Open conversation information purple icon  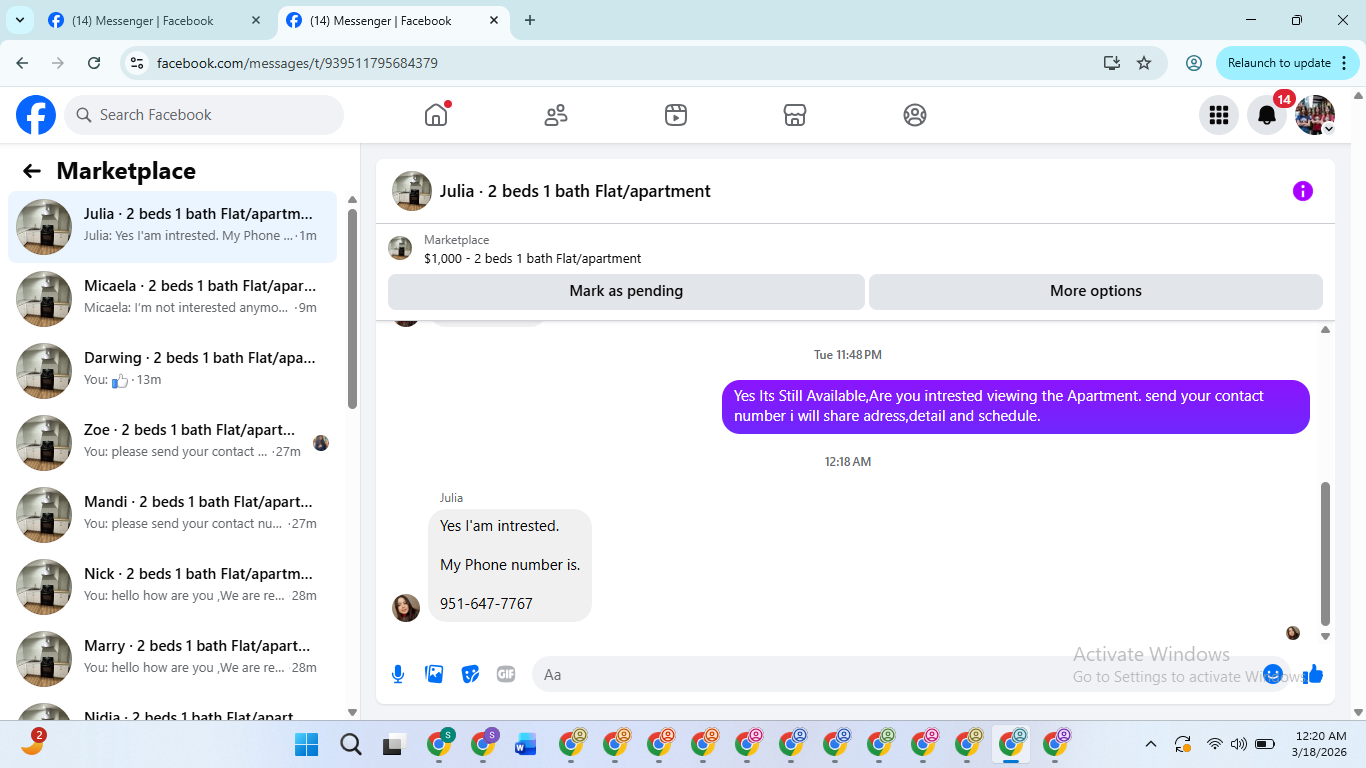tap(1303, 191)
